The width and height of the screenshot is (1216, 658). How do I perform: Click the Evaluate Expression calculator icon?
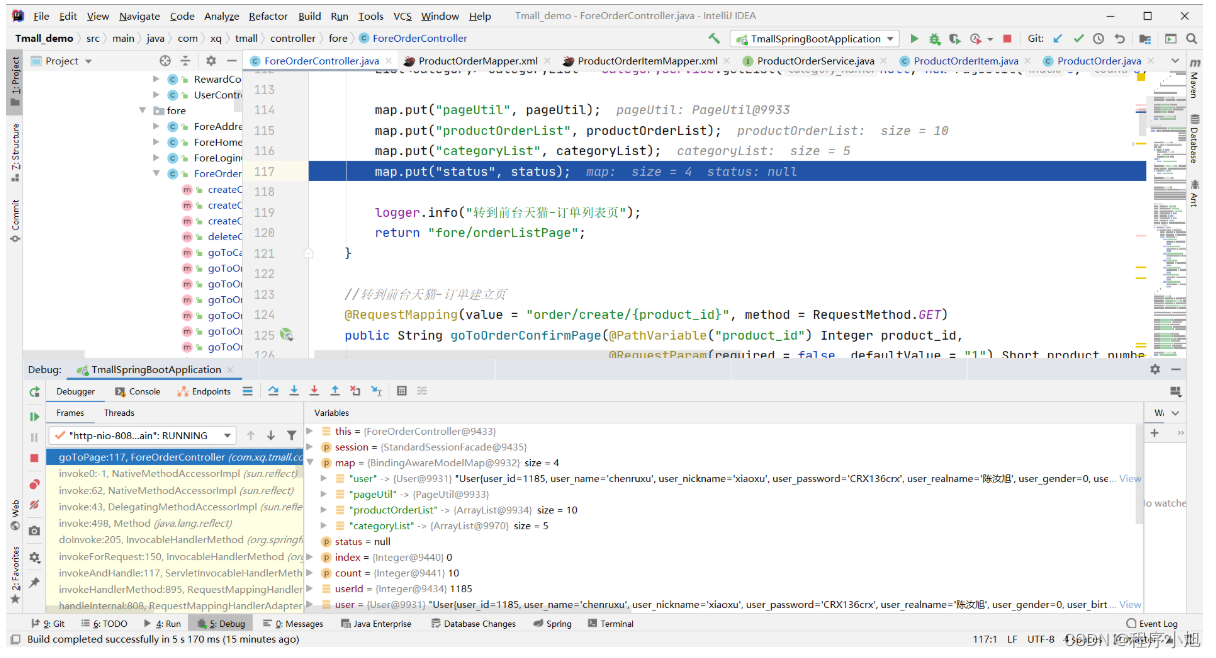coord(402,391)
